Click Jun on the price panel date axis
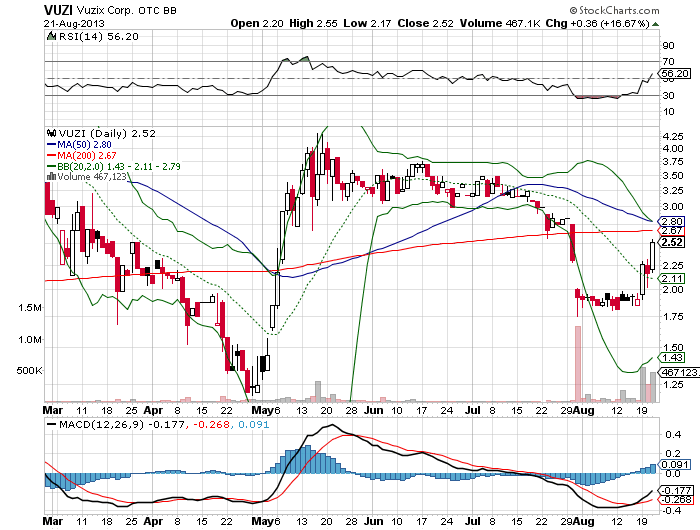 click(x=373, y=410)
